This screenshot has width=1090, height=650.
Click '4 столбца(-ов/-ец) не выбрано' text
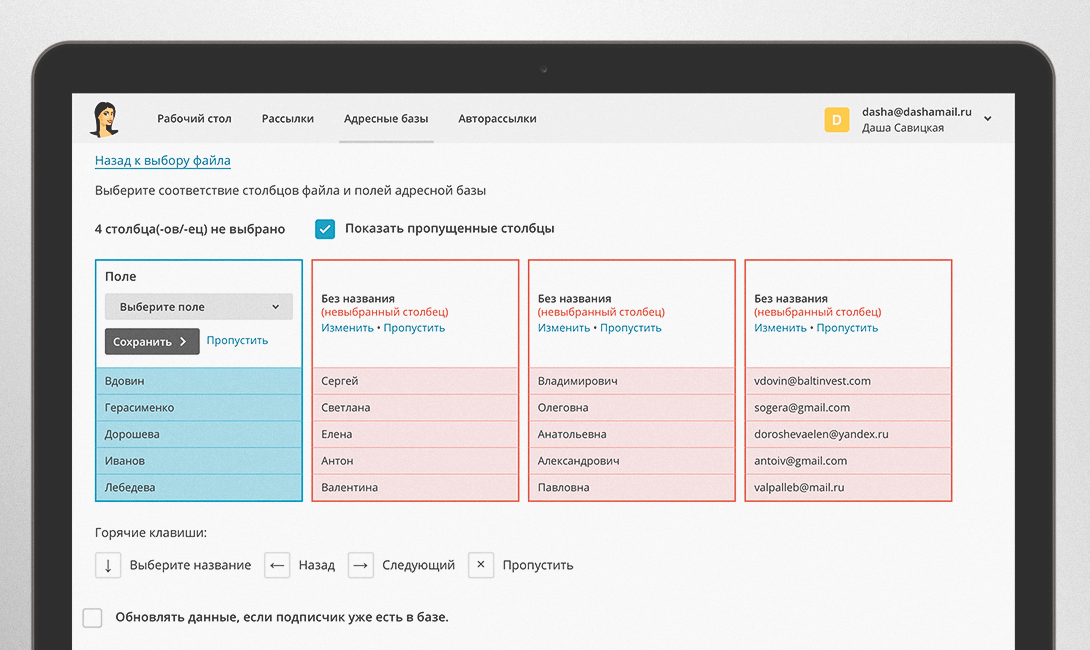190,229
